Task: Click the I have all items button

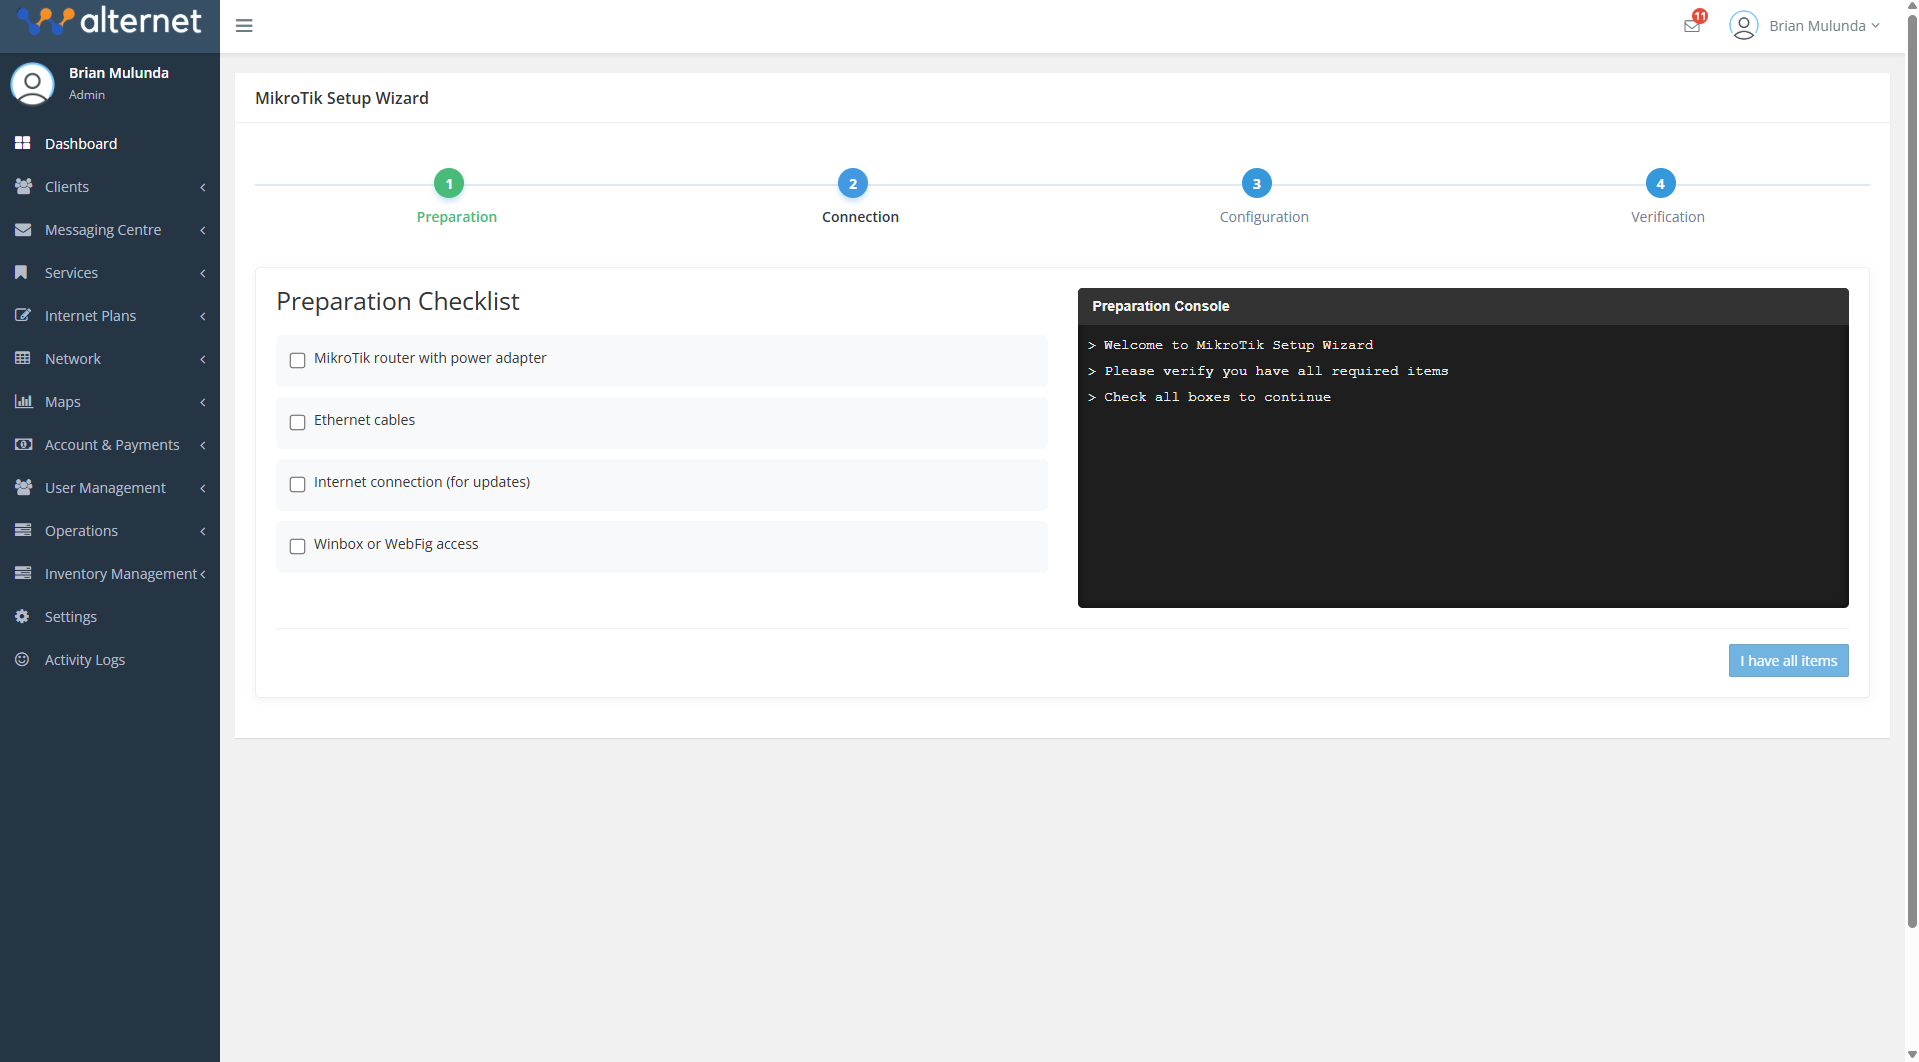Action: pyautogui.click(x=1787, y=660)
